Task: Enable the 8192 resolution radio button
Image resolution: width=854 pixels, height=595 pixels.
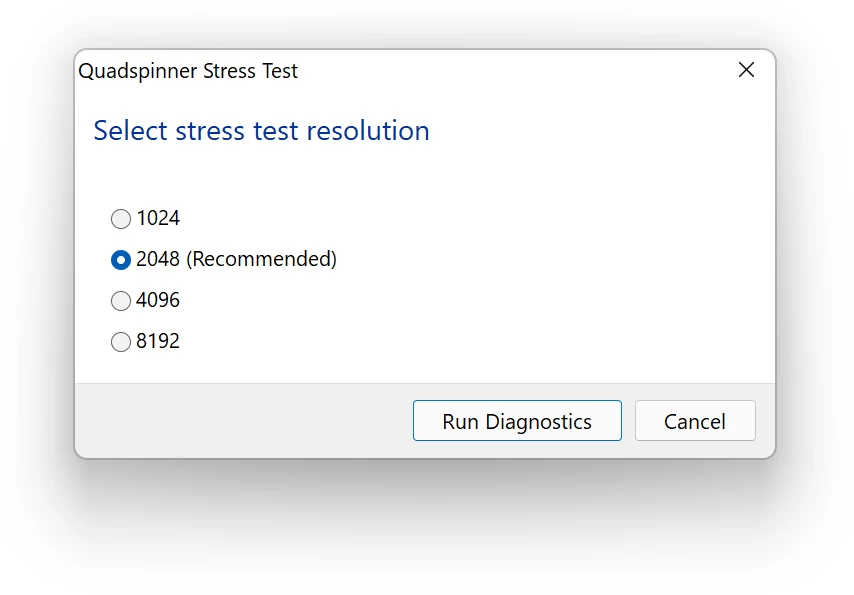Action: click(121, 342)
